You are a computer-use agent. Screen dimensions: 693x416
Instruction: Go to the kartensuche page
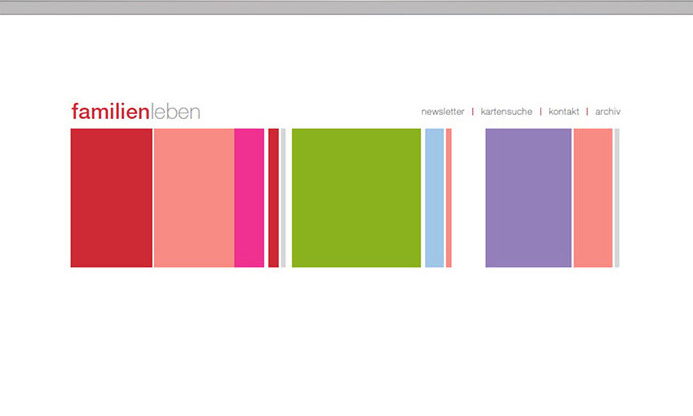pyautogui.click(x=506, y=112)
